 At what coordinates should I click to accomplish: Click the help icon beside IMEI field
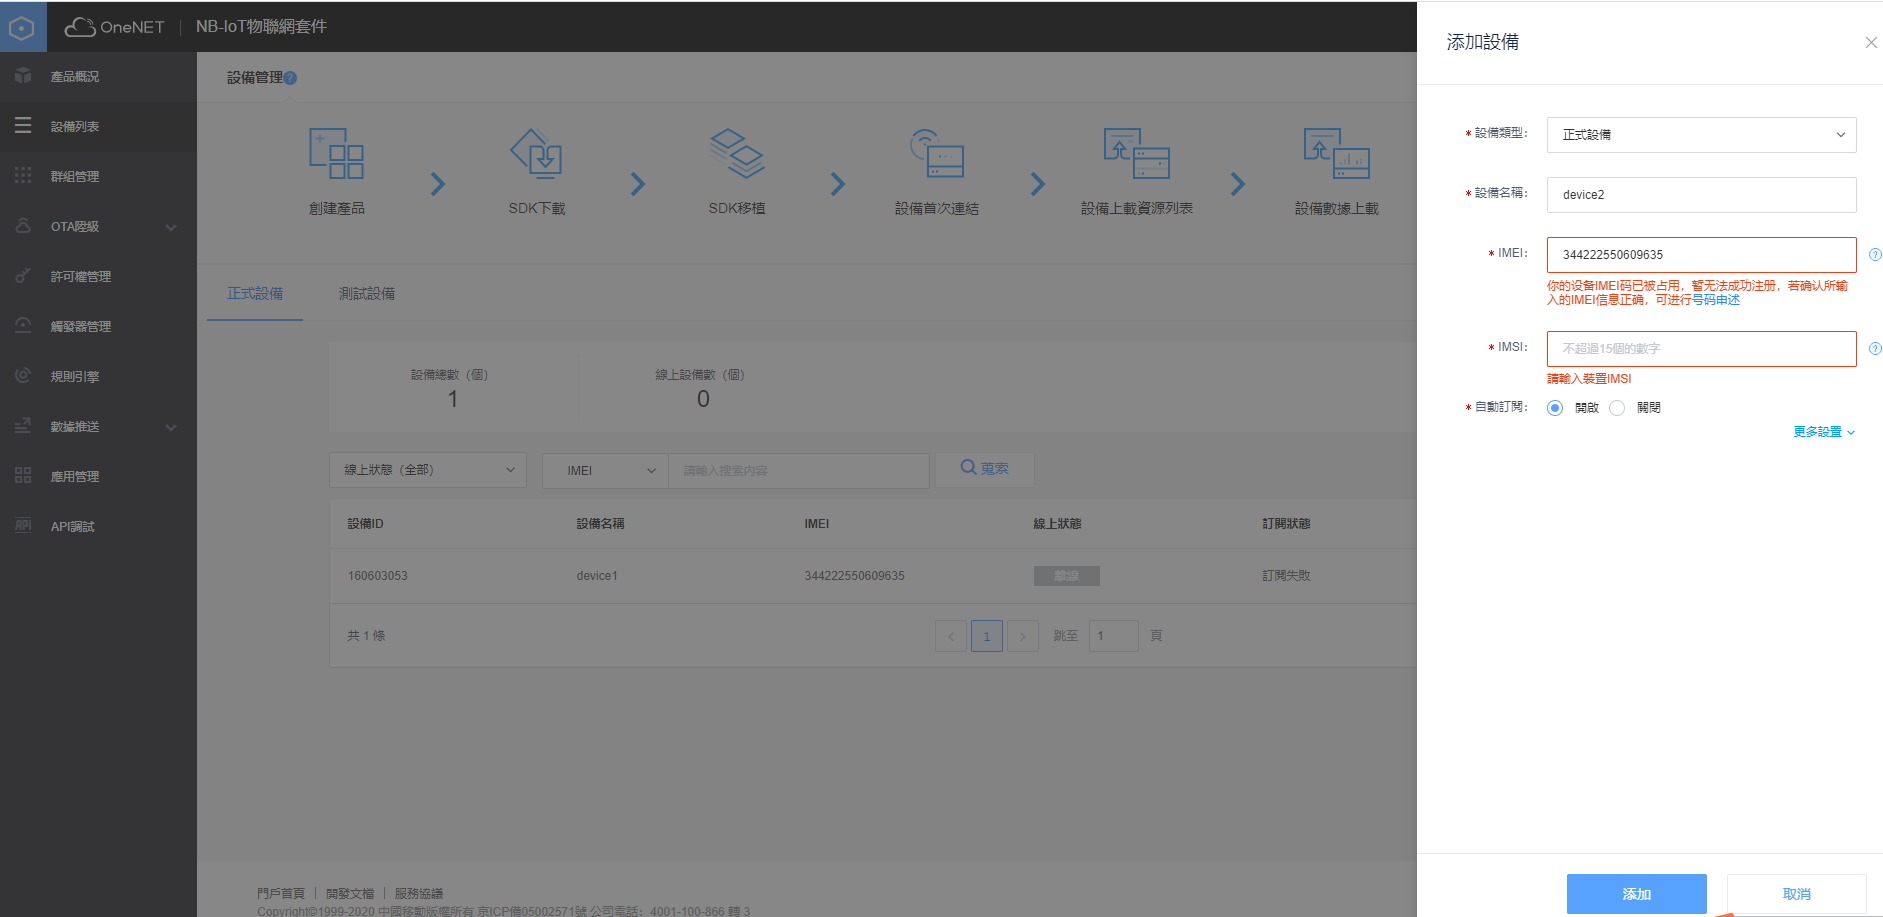coord(1875,255)
